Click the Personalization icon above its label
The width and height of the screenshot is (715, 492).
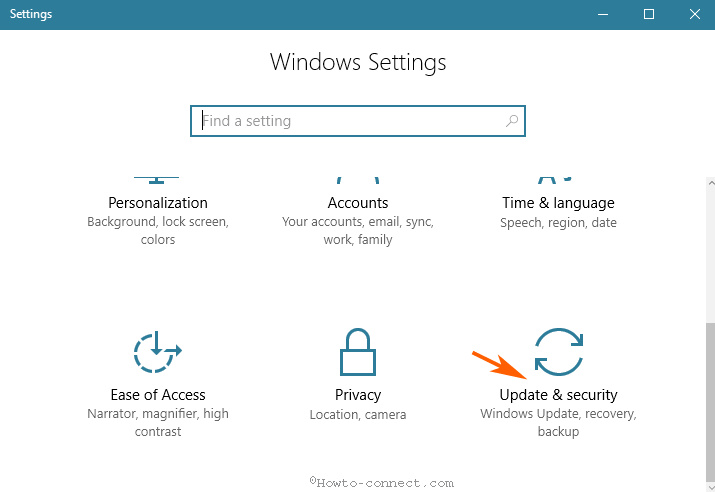tap(157, 179)
